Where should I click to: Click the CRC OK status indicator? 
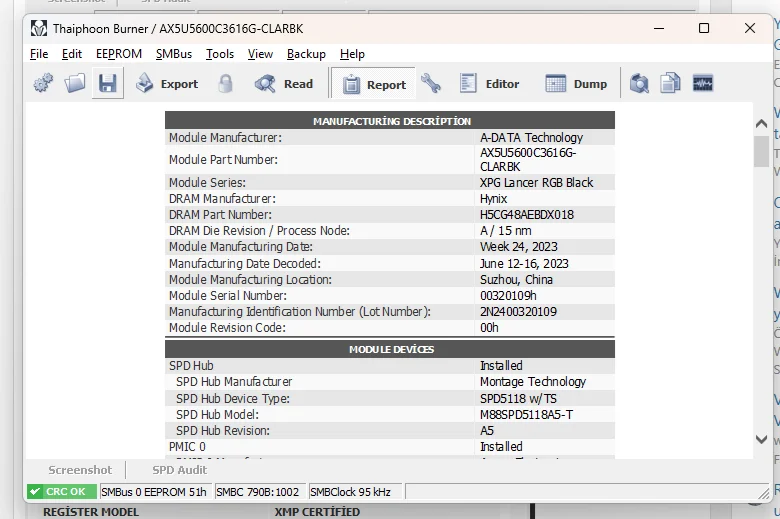62,492
